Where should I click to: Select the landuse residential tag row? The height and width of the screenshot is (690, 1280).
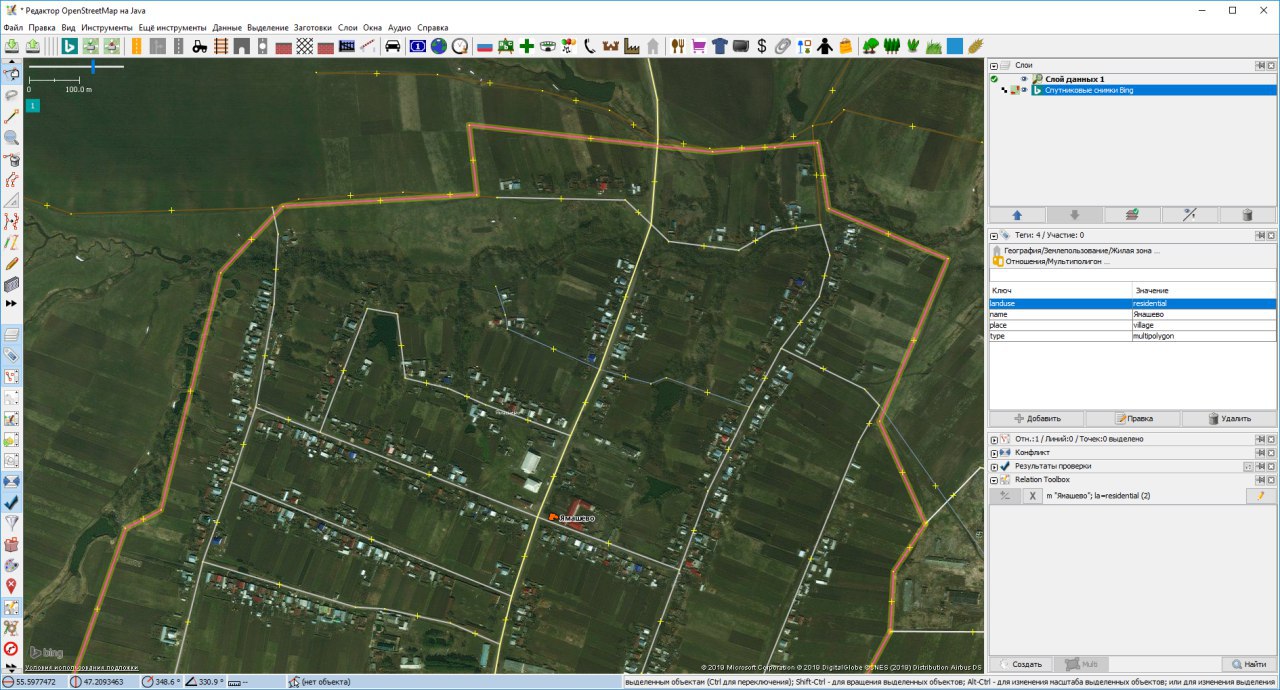(x=1132, y=303)
